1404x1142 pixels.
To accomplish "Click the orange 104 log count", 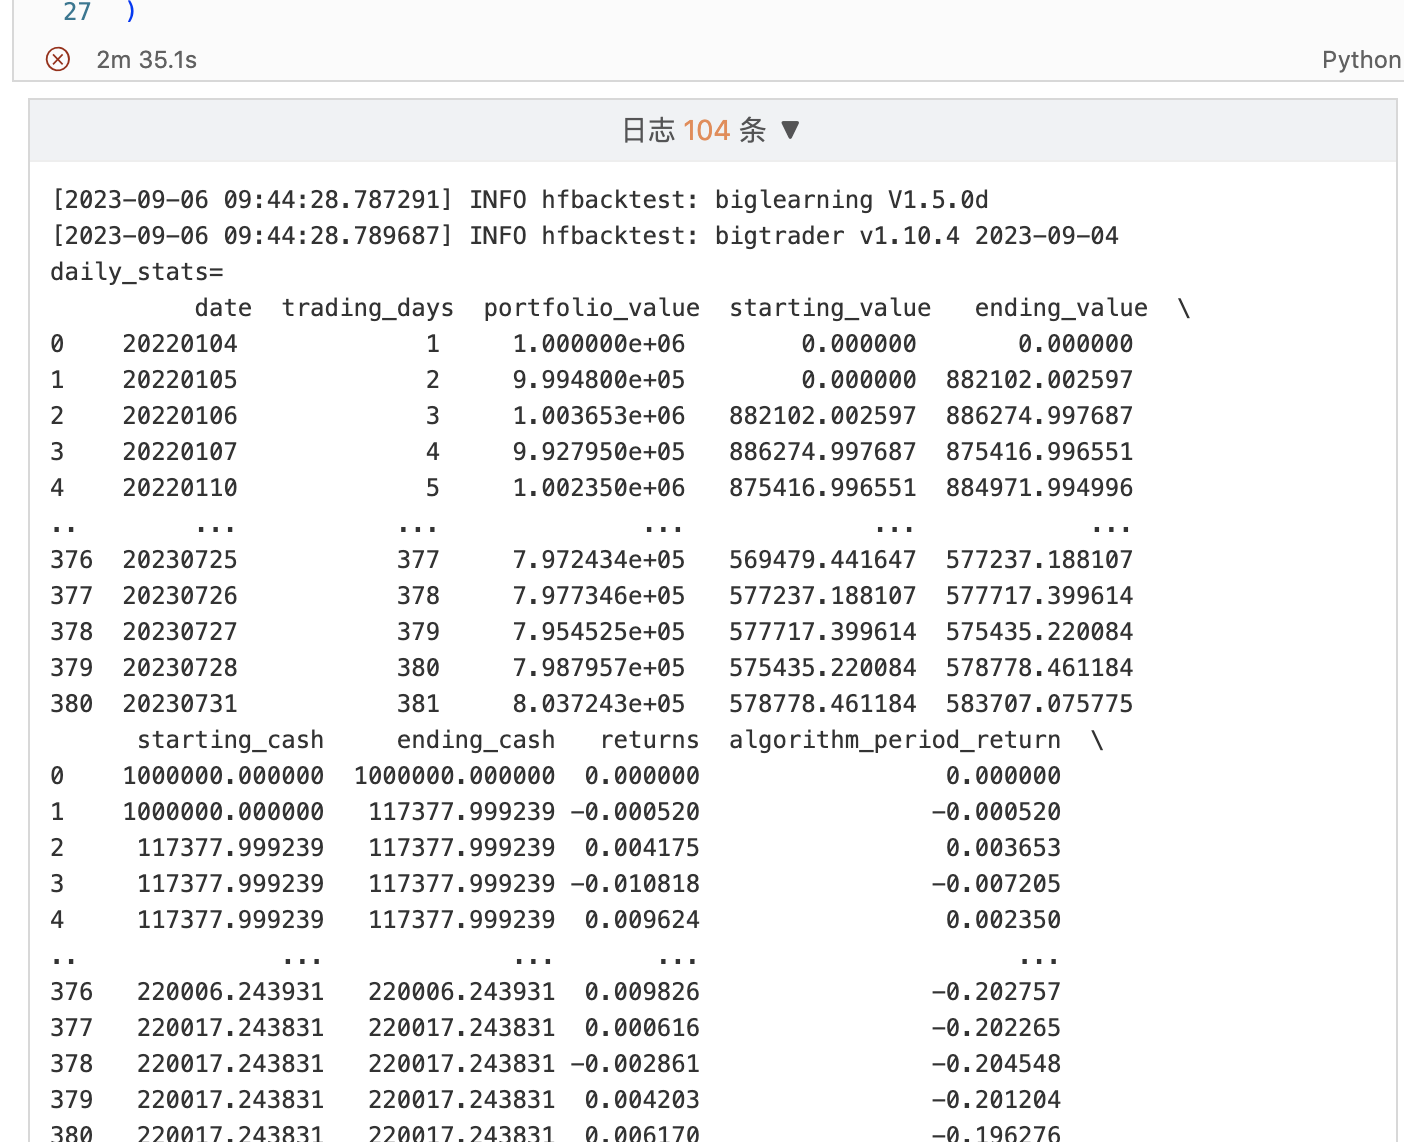I will point(706,130).
